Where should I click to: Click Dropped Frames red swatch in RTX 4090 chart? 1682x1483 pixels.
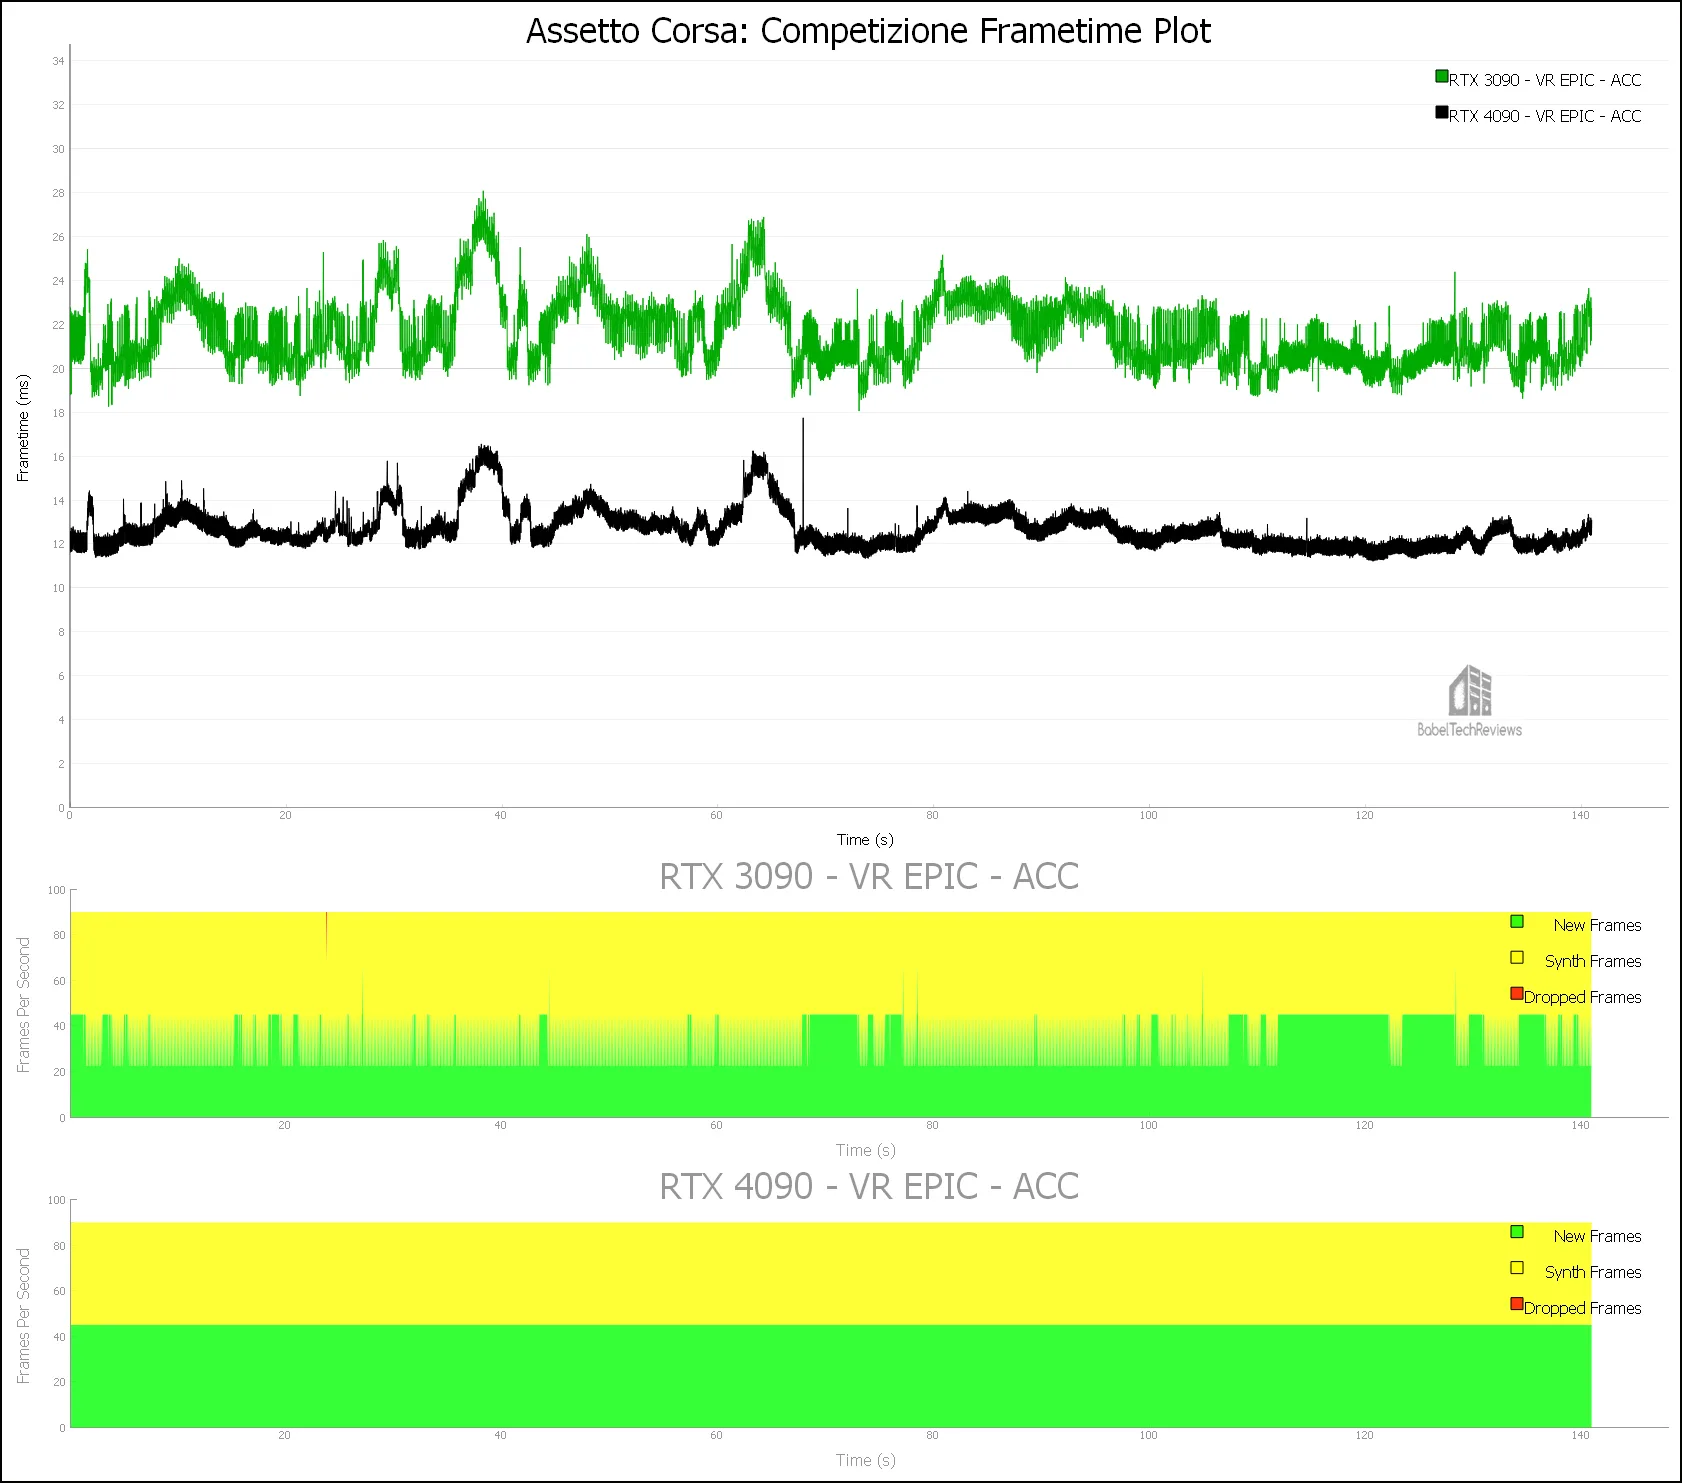tap(1517, 1304)
